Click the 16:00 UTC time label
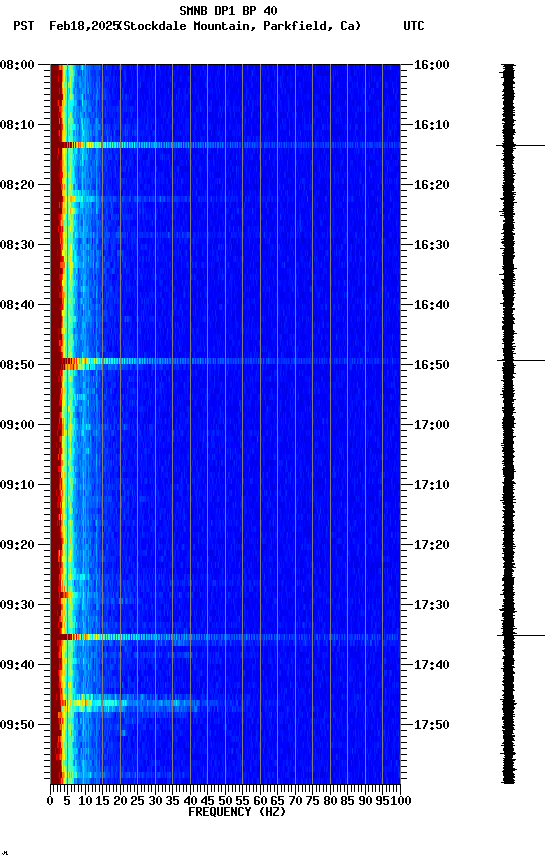 point(431,64)
